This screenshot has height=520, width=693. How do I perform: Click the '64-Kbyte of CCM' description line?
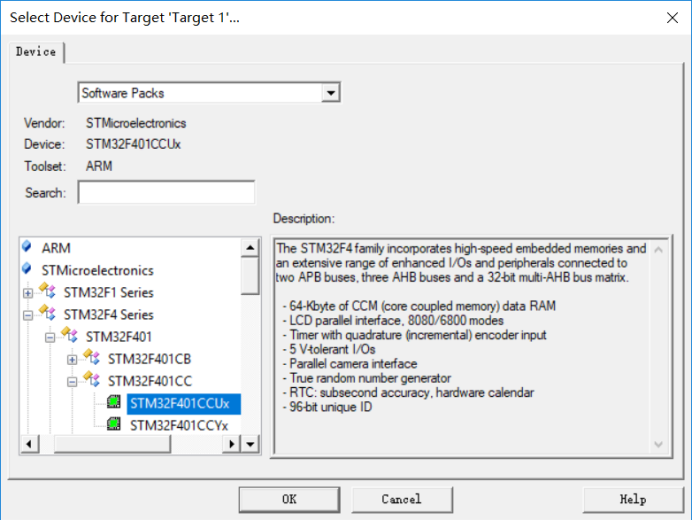(x=419, y=306)
